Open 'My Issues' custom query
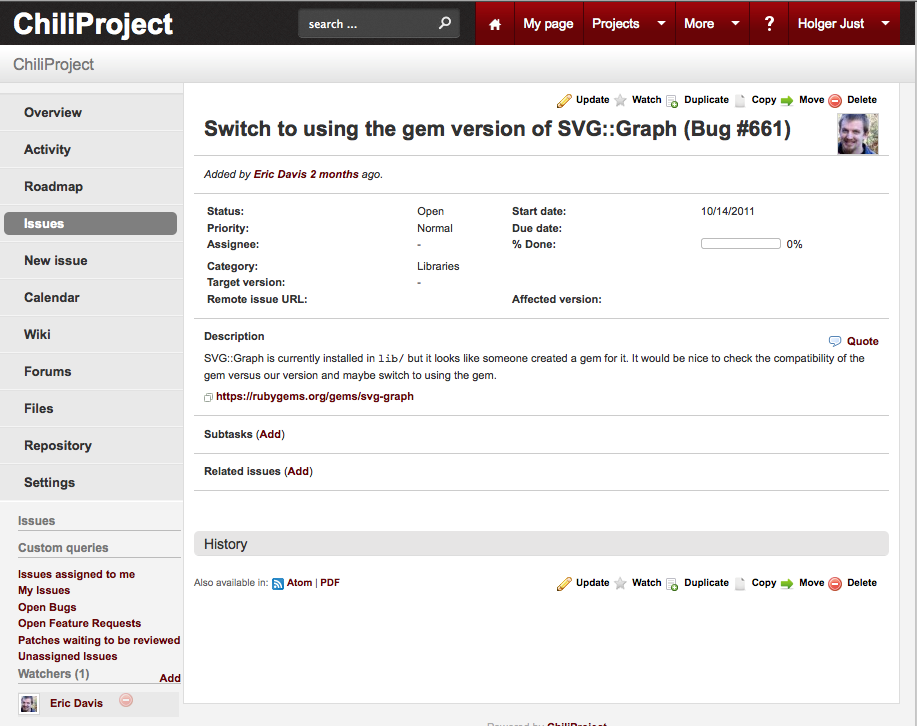The image size is (917, 726). pos(44,590)
